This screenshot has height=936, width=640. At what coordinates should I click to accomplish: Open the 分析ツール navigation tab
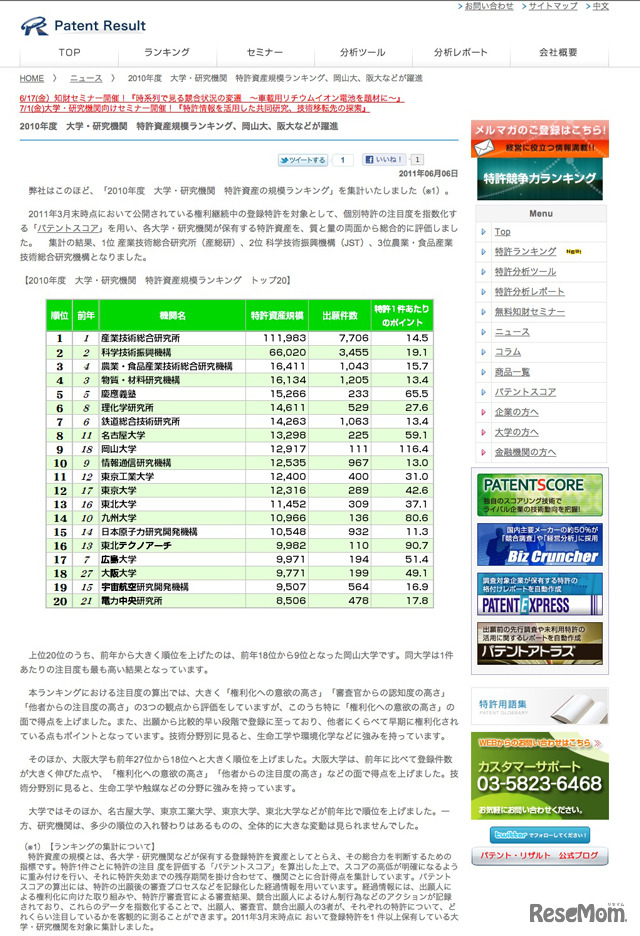[x=362, y=53]
